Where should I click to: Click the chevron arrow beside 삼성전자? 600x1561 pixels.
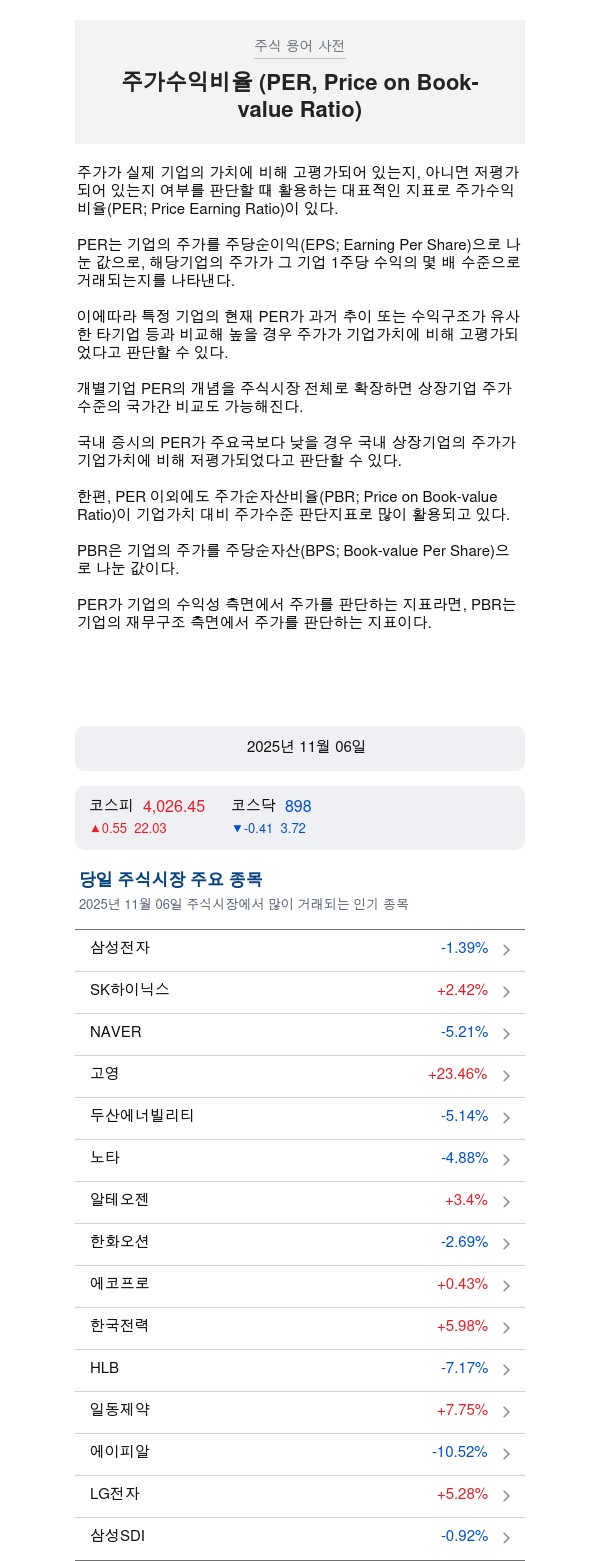[x=506, y=950]
